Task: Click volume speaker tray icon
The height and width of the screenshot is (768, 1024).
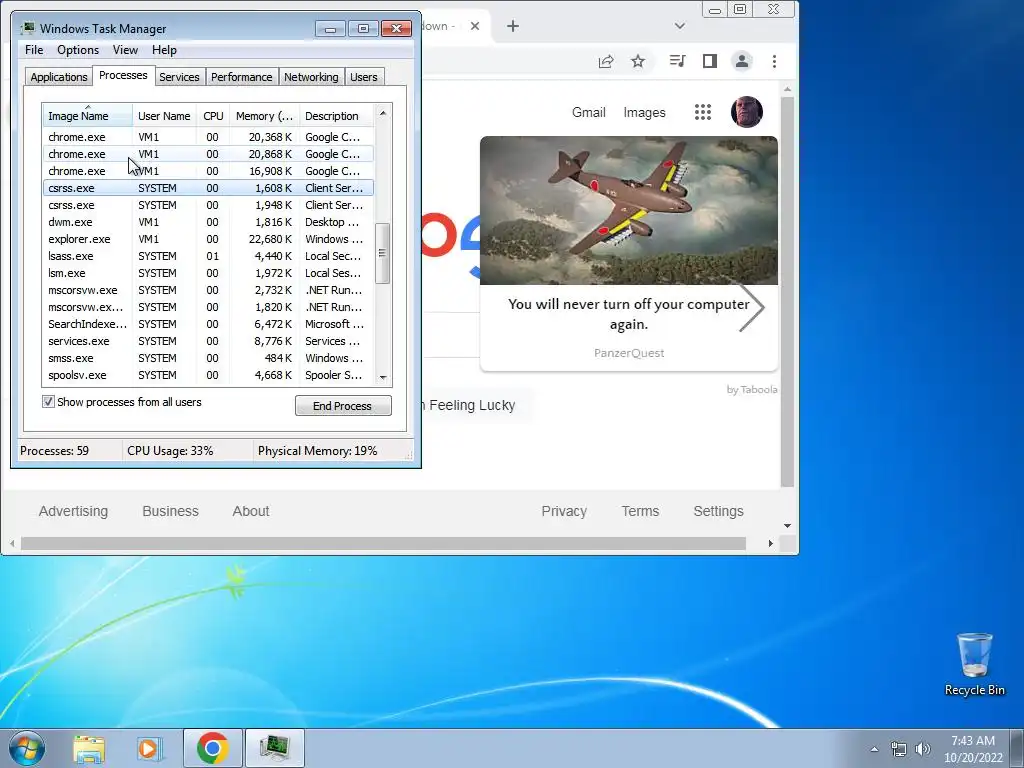Action: click(923, 749)
